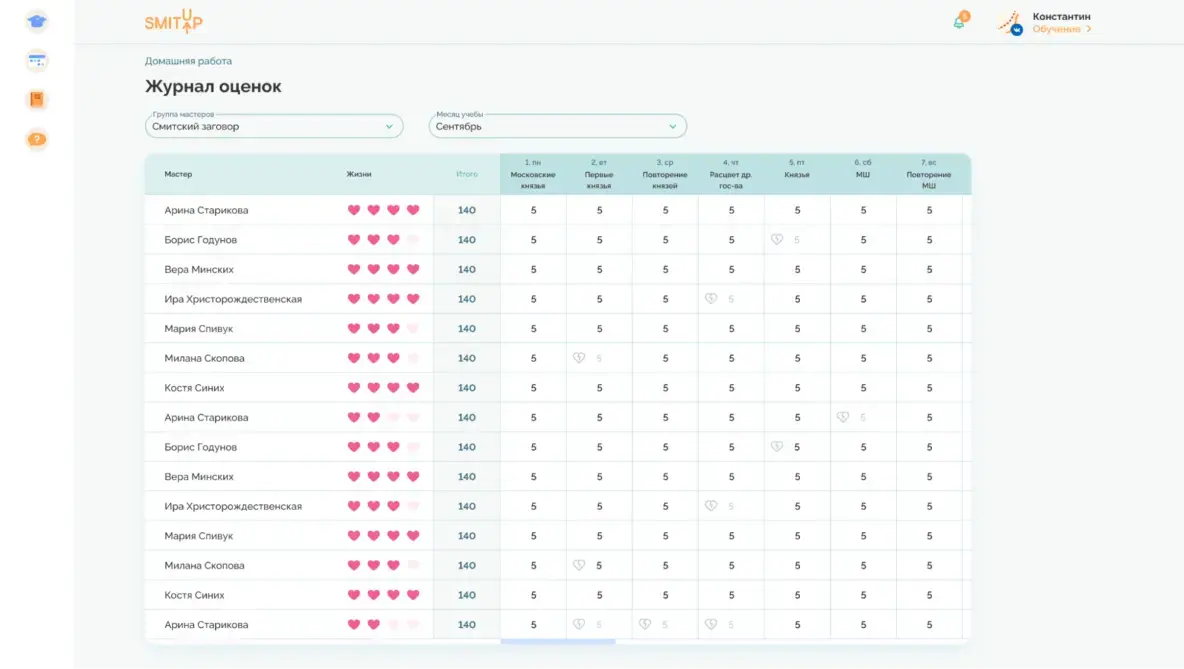The image size is (1184, 669).
Task: Open the Месяц учебы dropdown
Action: [557, 127]
